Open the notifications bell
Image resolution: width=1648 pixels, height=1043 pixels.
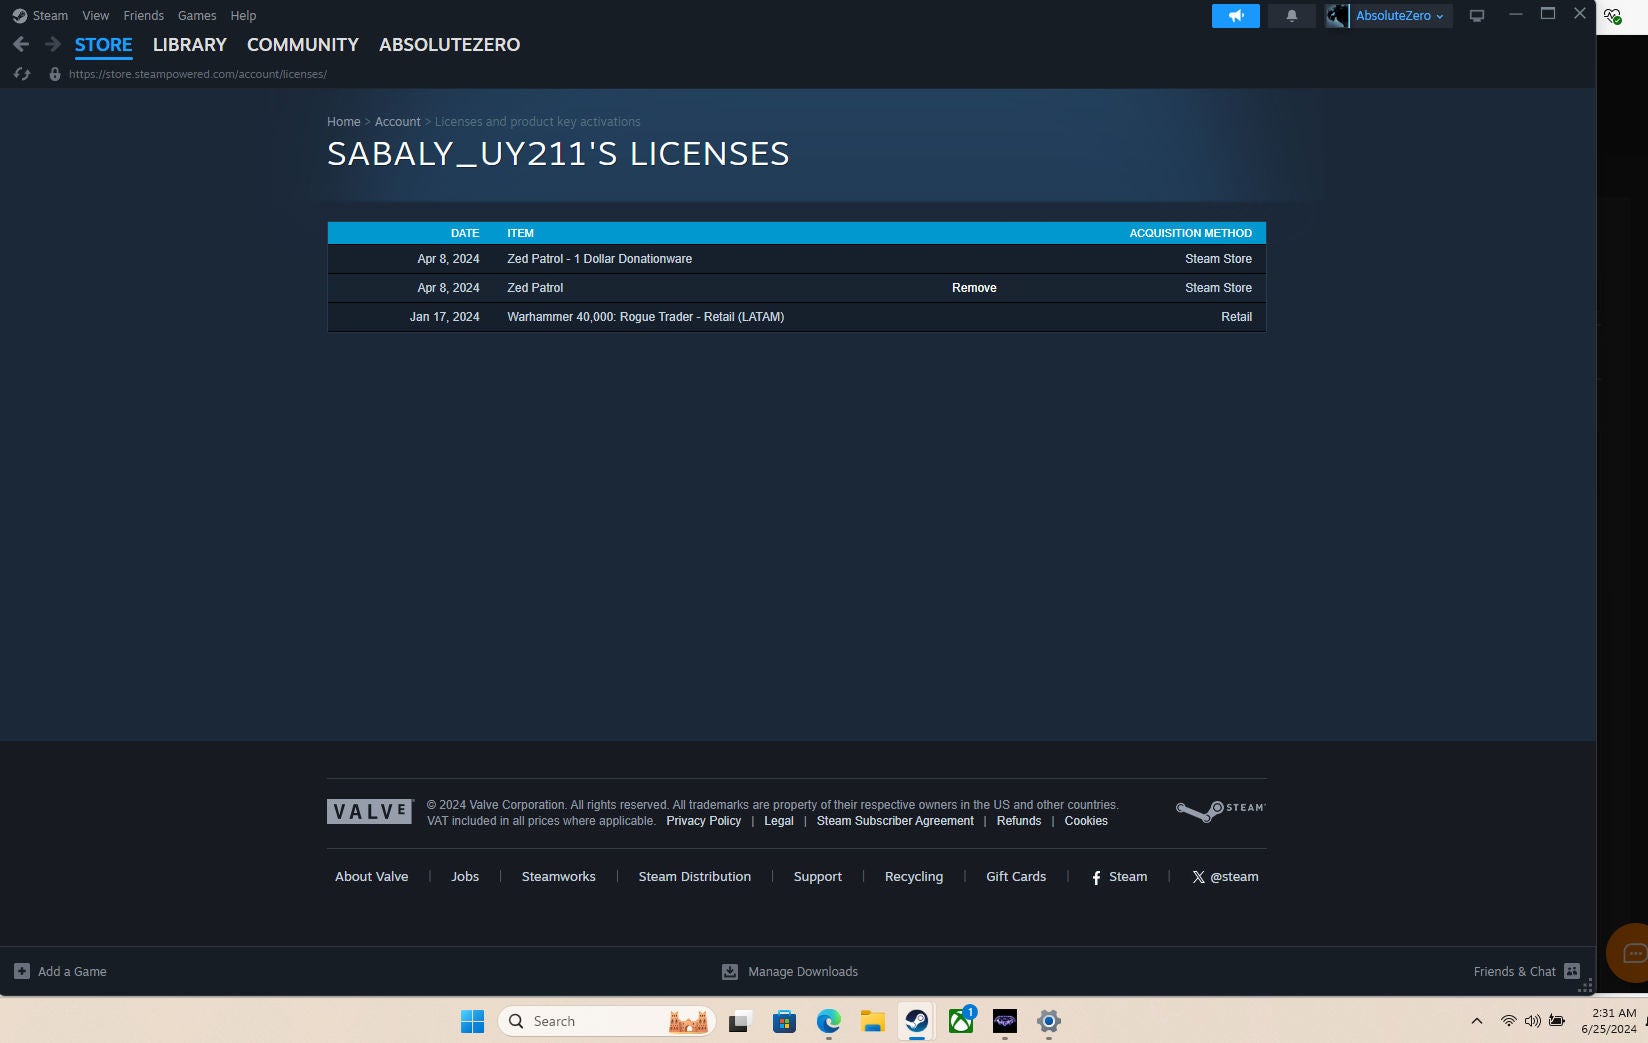coord(1291,16)
